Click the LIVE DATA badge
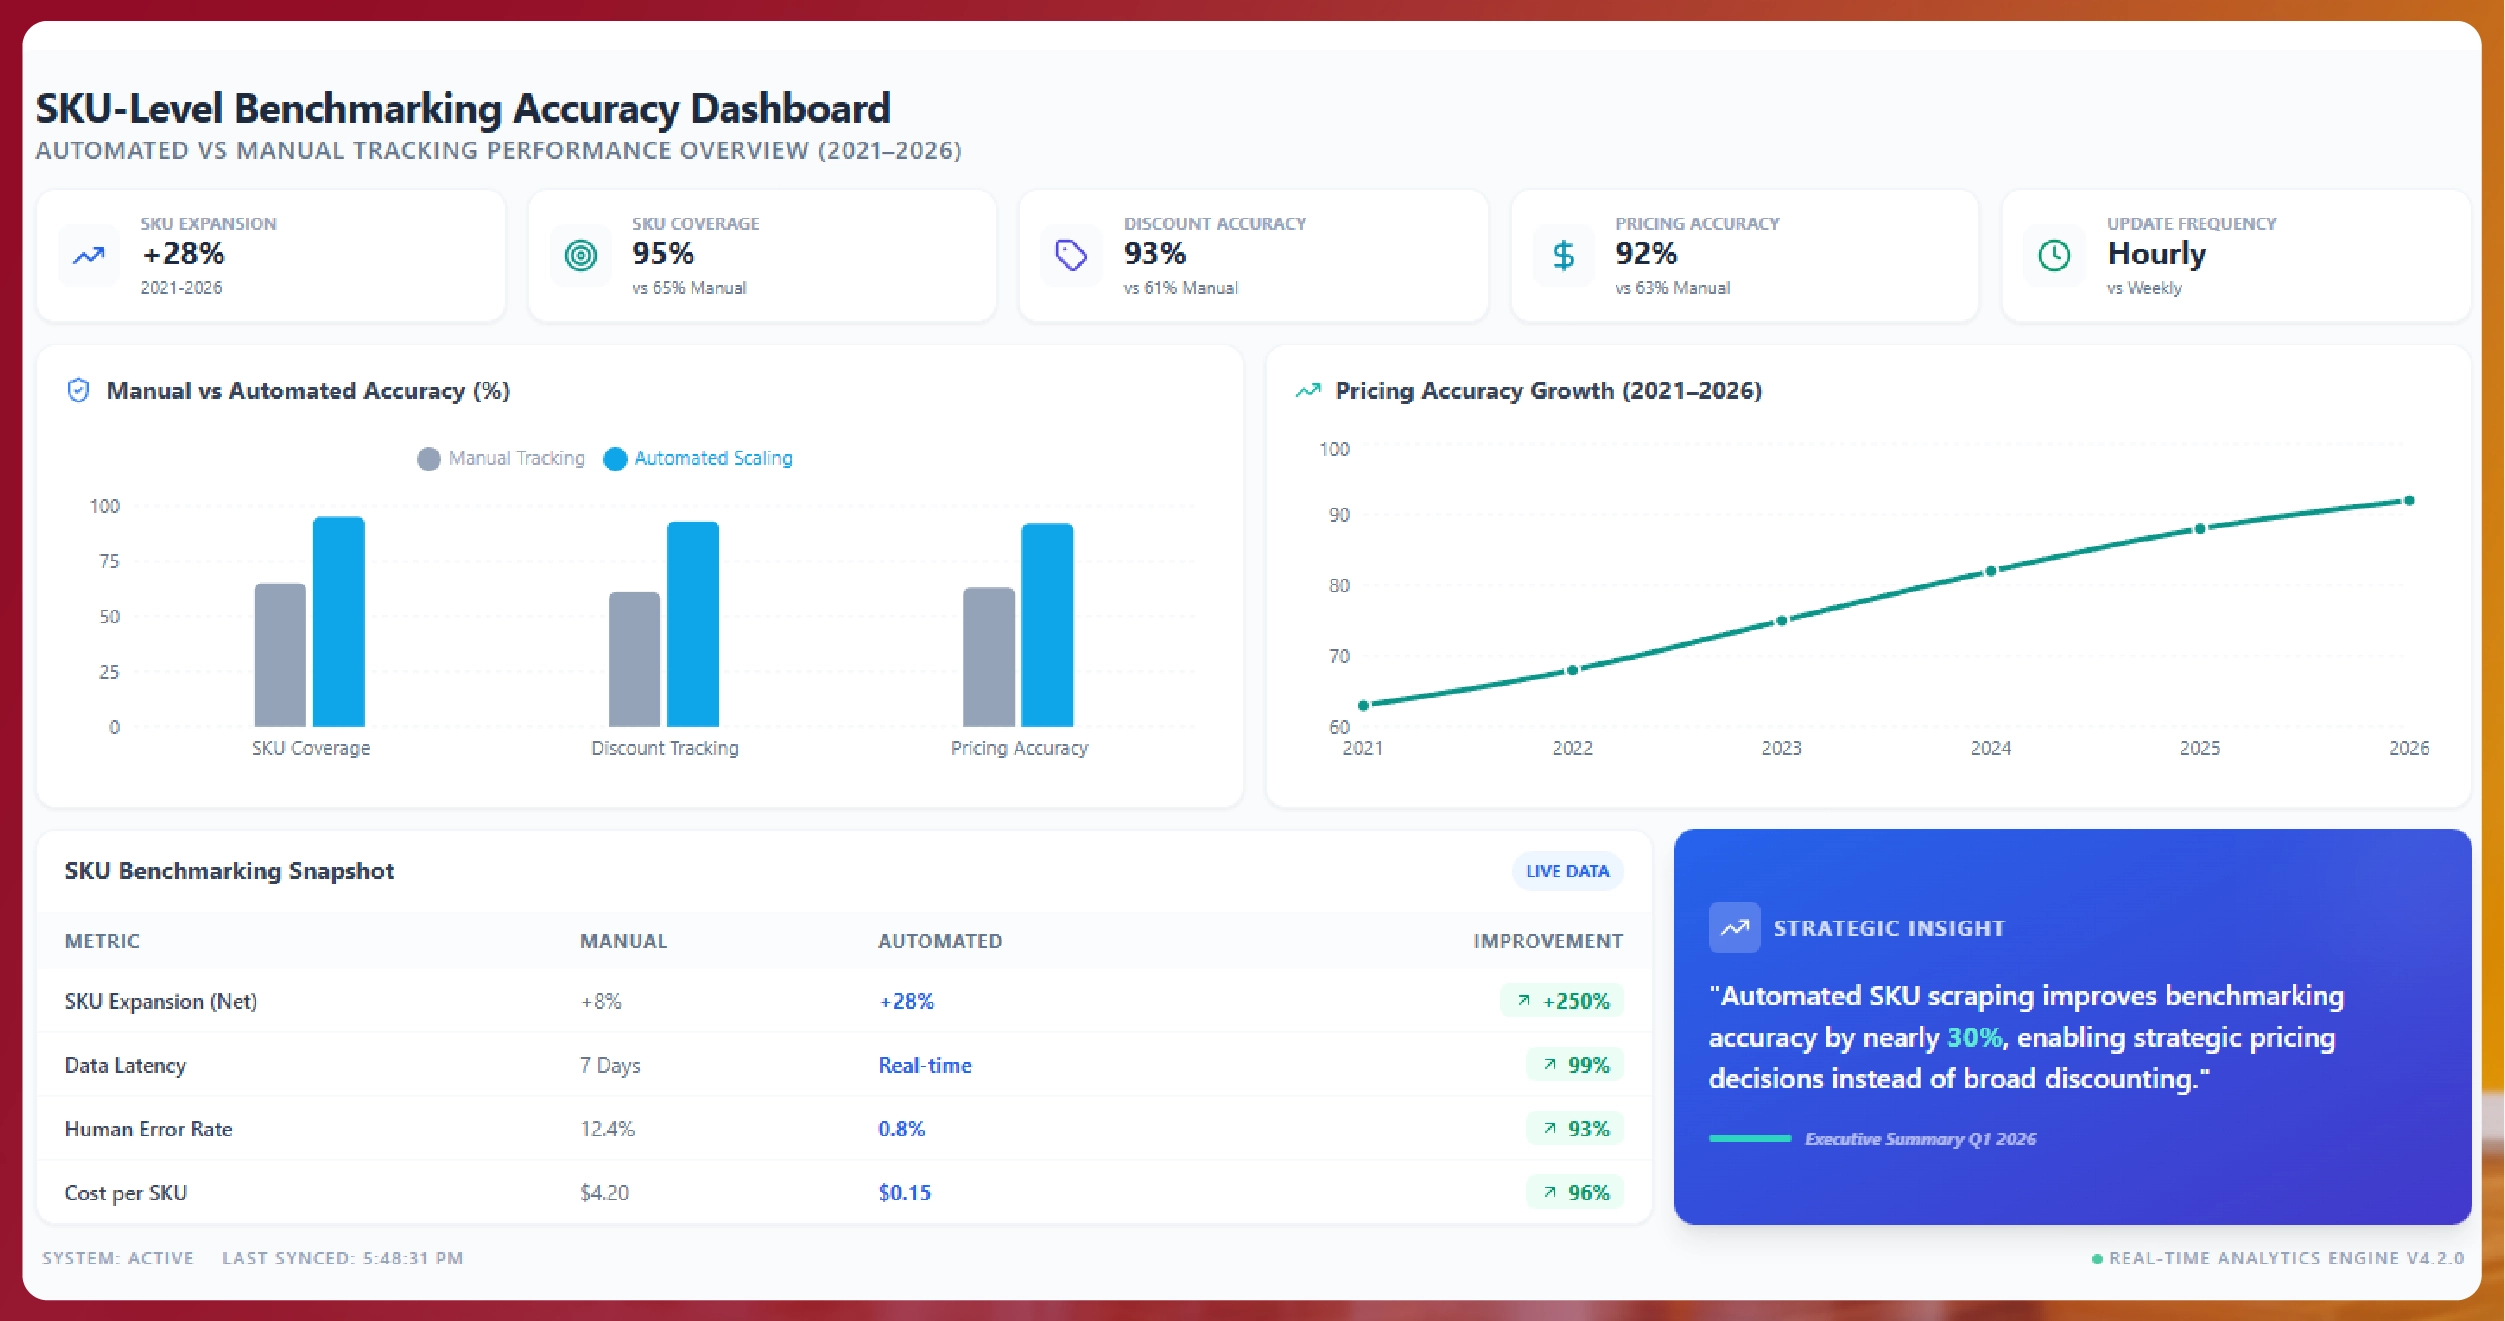 (x=1567, y=871)
